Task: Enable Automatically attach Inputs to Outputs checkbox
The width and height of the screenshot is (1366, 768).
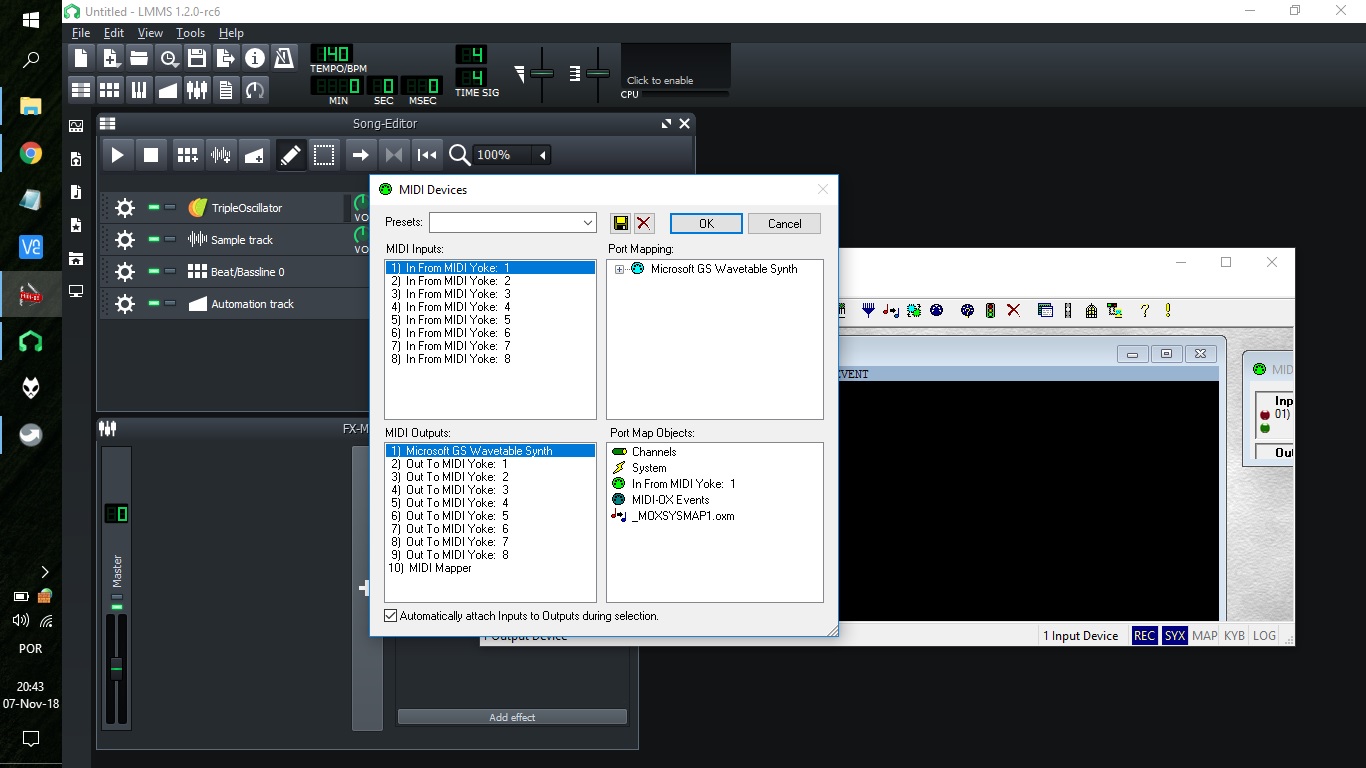Action: coord(390,615)
